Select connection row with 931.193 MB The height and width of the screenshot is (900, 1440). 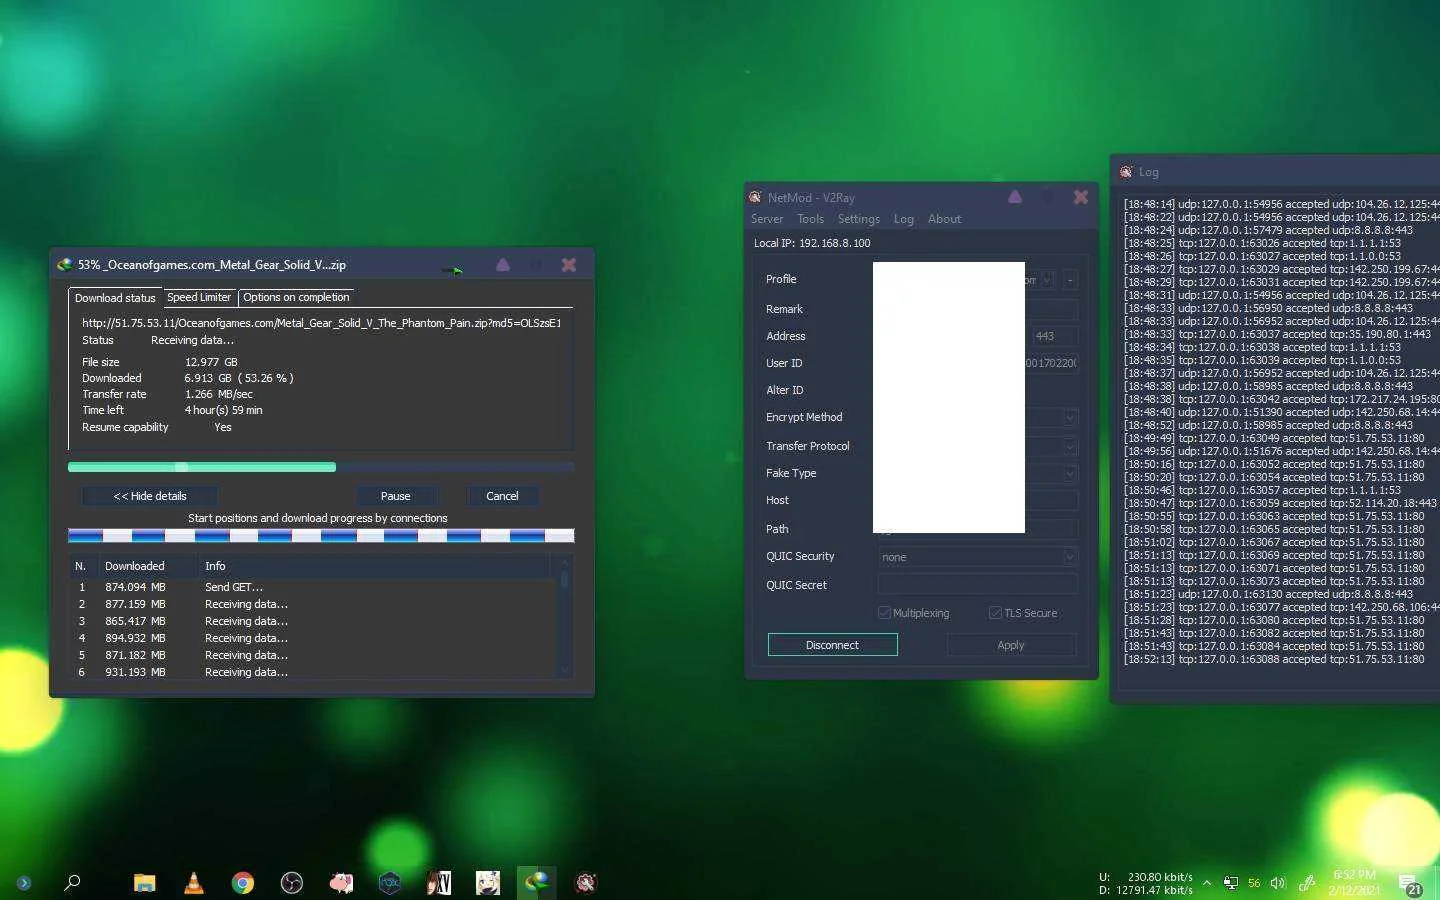[313, 672]
